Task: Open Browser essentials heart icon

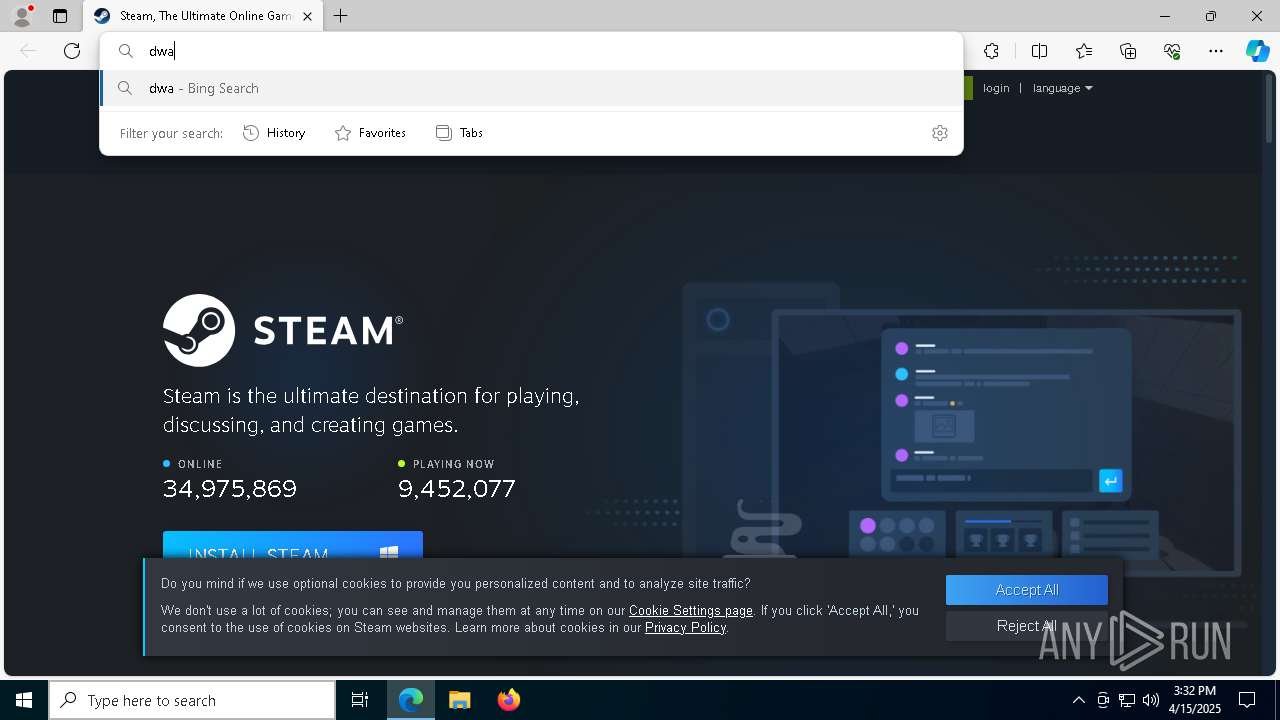Action: [x=1172, y=51]
